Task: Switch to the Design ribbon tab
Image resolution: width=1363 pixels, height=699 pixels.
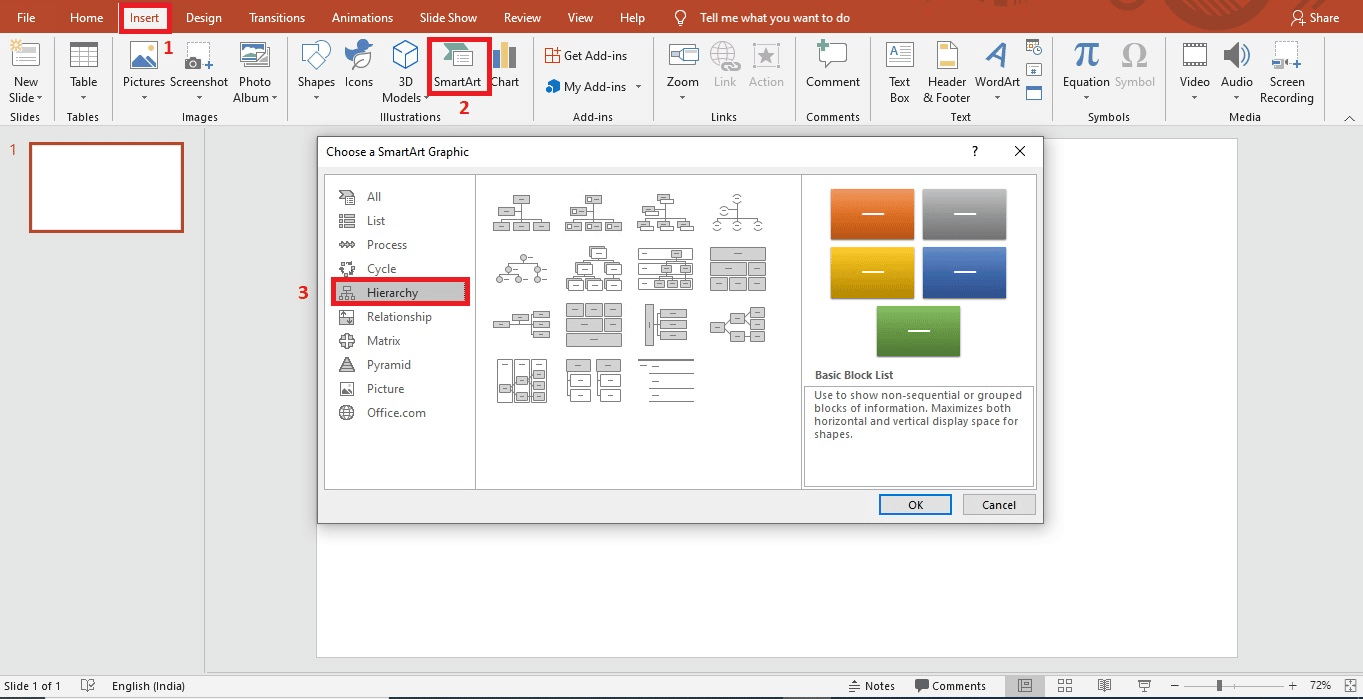Action: 203,17
